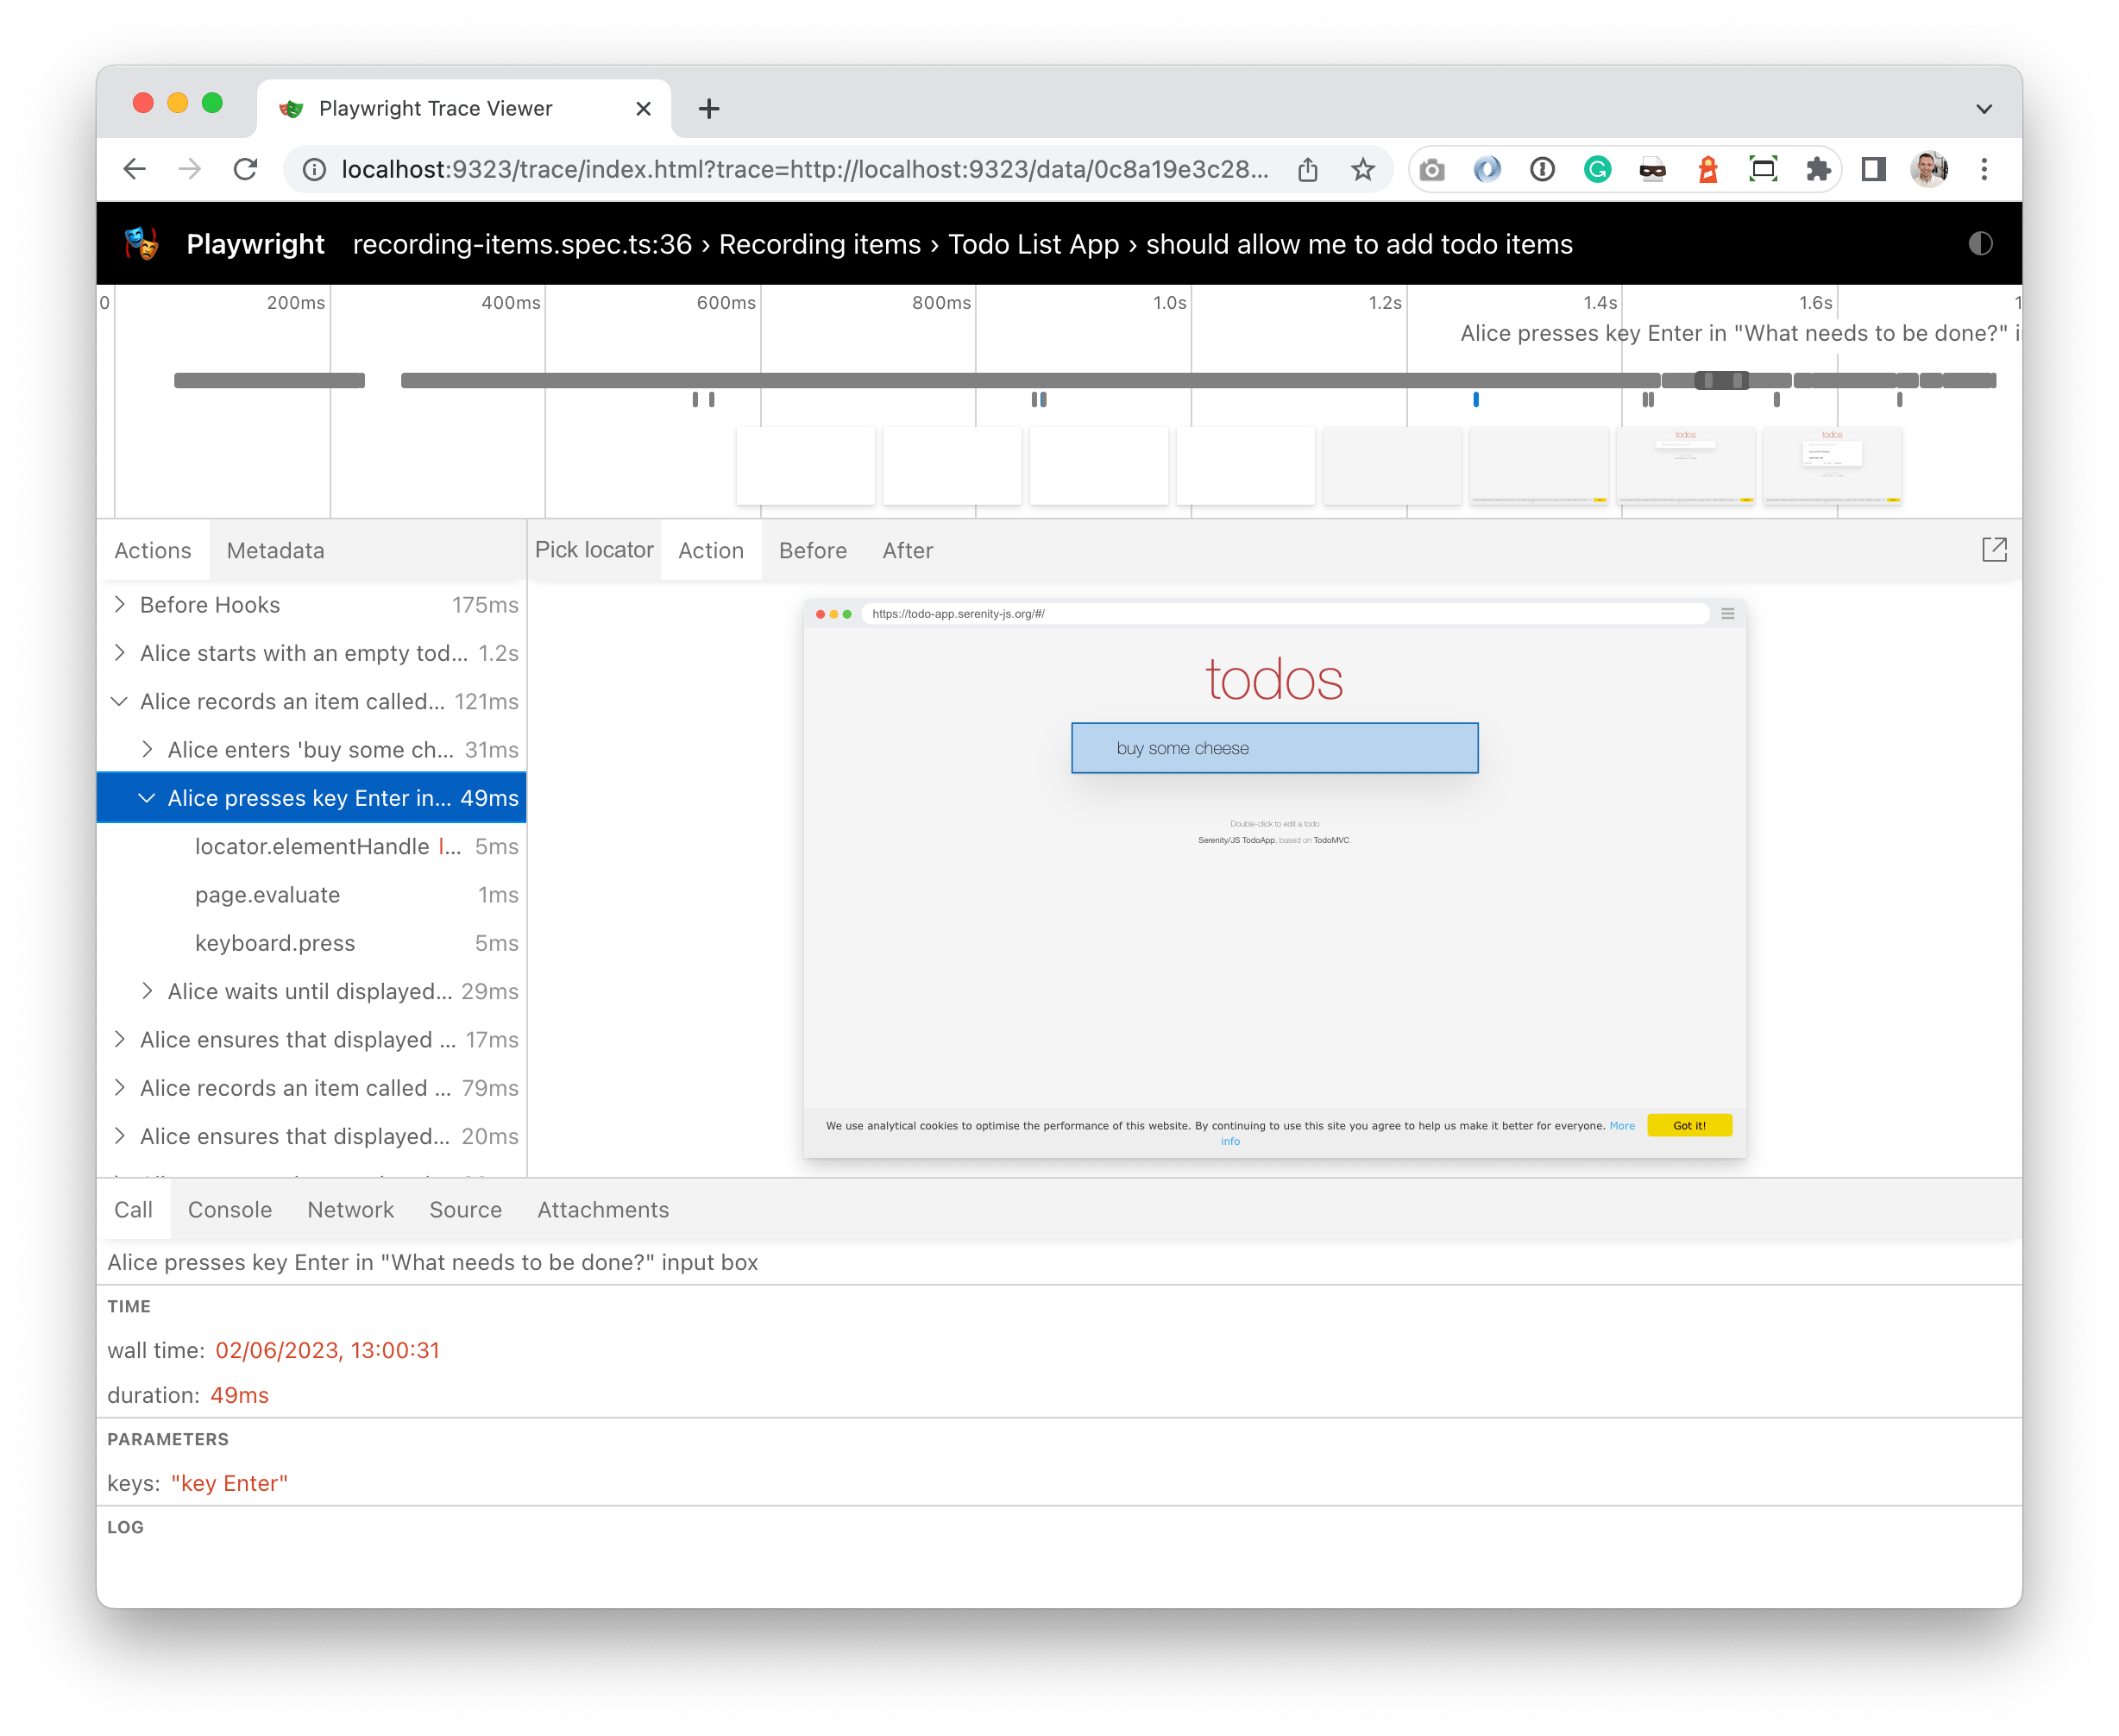Expand the 'Before Hooks' entry
This screenshot has height=1736, width=2119.
(120, 604)
